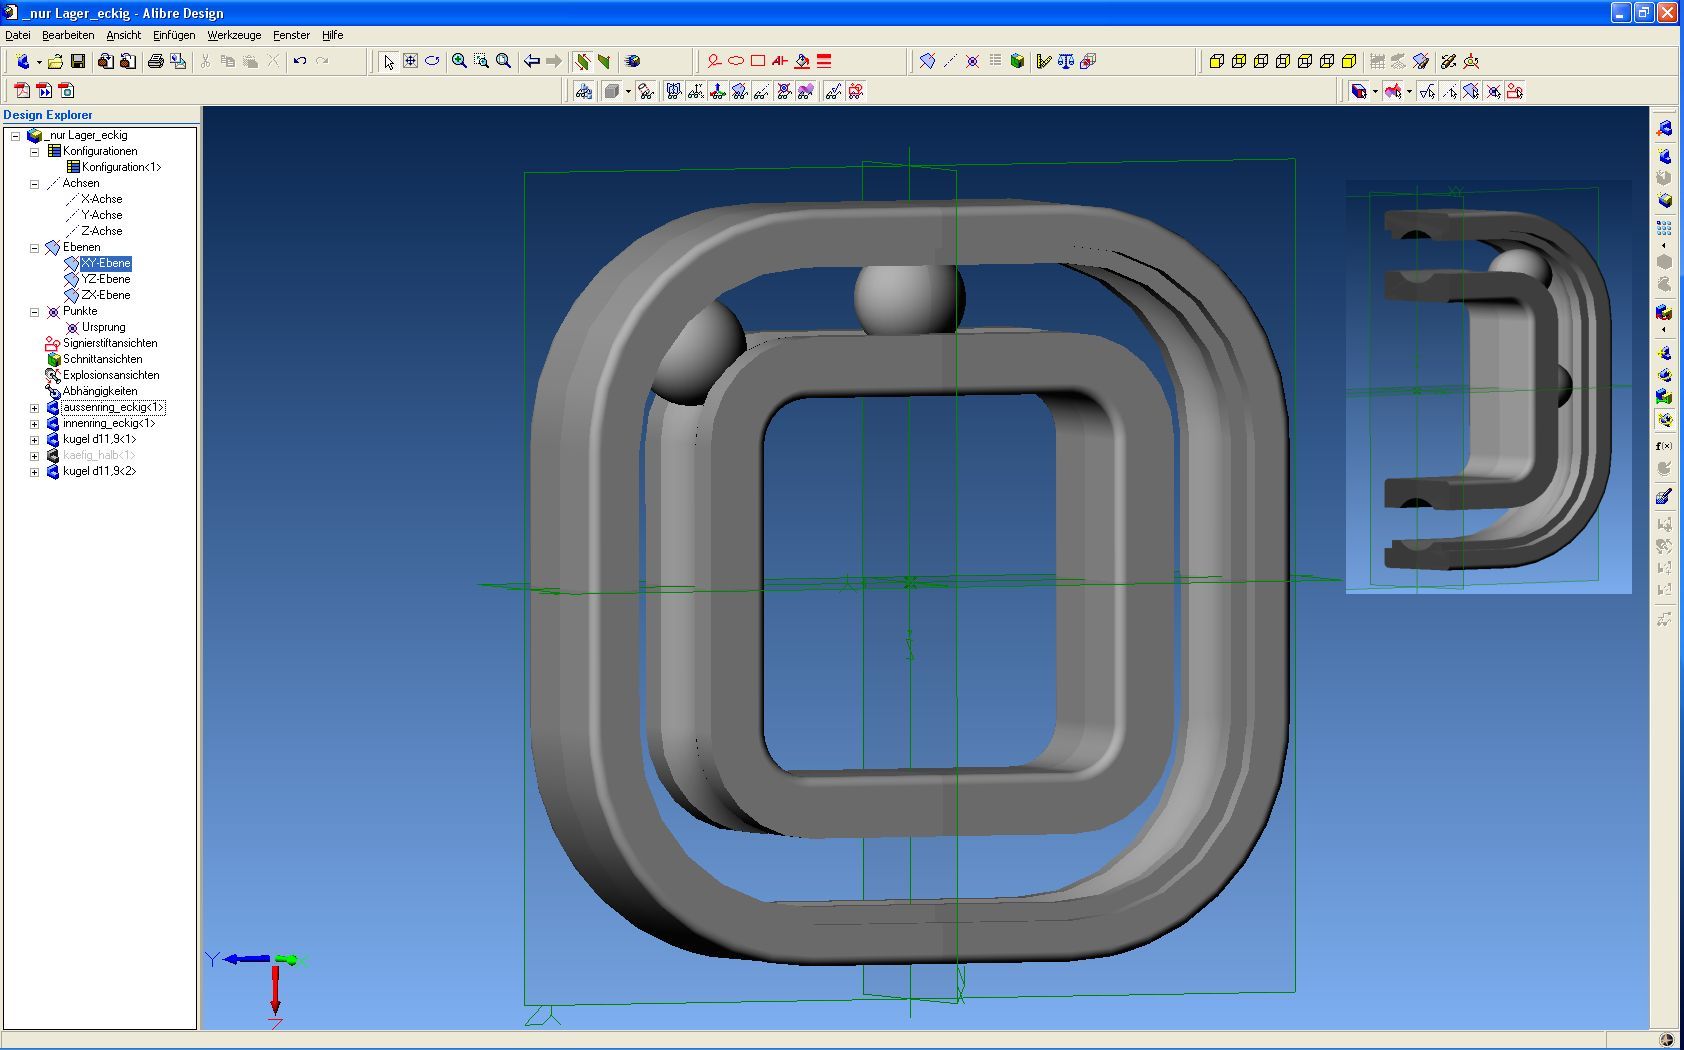Image resolution: width=1684 pixels, height=1050 pixels.
Task: Insert an axis from the toolbar
Action: [x=949, y=62]
